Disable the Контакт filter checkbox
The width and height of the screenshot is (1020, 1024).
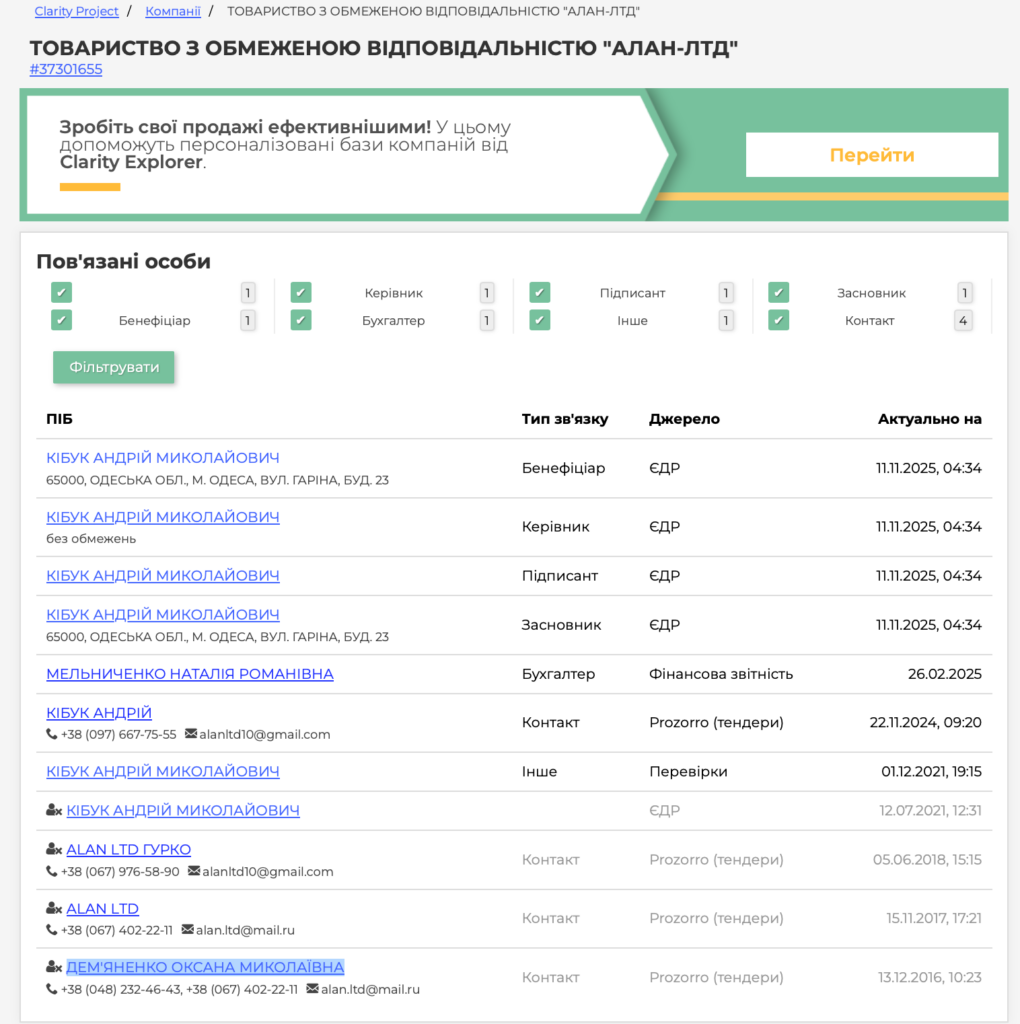779,321
